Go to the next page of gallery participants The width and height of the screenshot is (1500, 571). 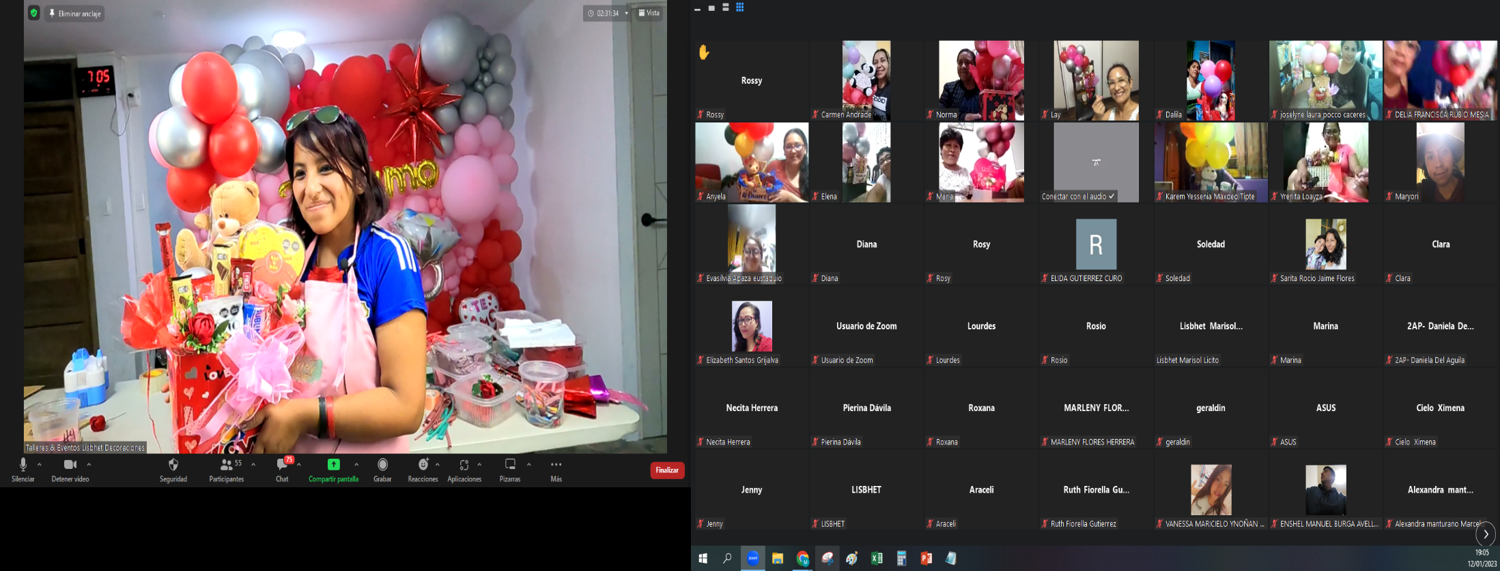pos(1486,534)
